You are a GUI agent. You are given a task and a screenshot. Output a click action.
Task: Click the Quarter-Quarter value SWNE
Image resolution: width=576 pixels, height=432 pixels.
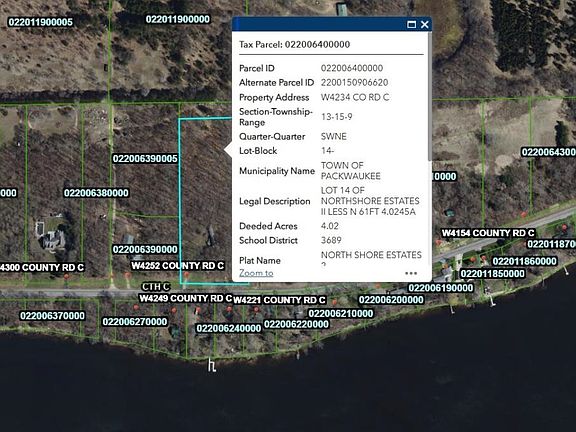[x=334, y=137]
